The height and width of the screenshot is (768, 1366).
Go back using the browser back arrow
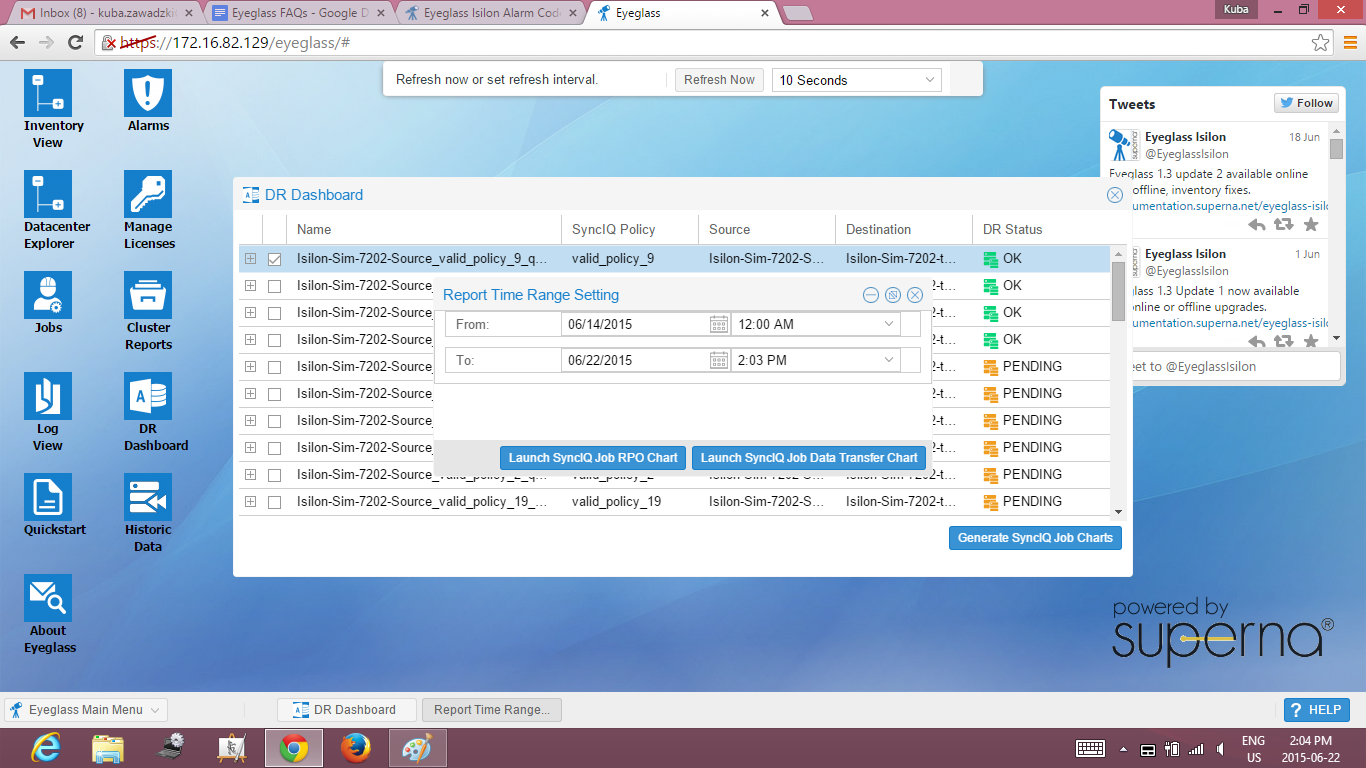pyautogui.click(x=17, y=43)
